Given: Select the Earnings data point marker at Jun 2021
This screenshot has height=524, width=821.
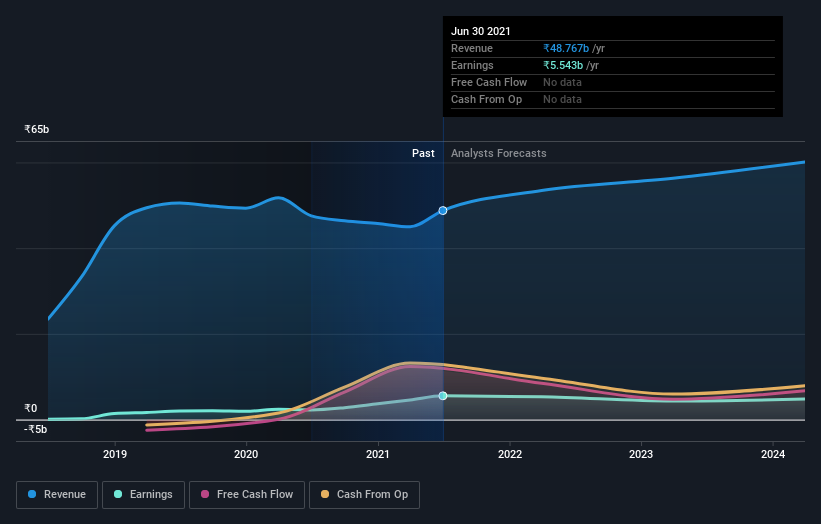Looking at the screenshot, I should coord(443,396).
